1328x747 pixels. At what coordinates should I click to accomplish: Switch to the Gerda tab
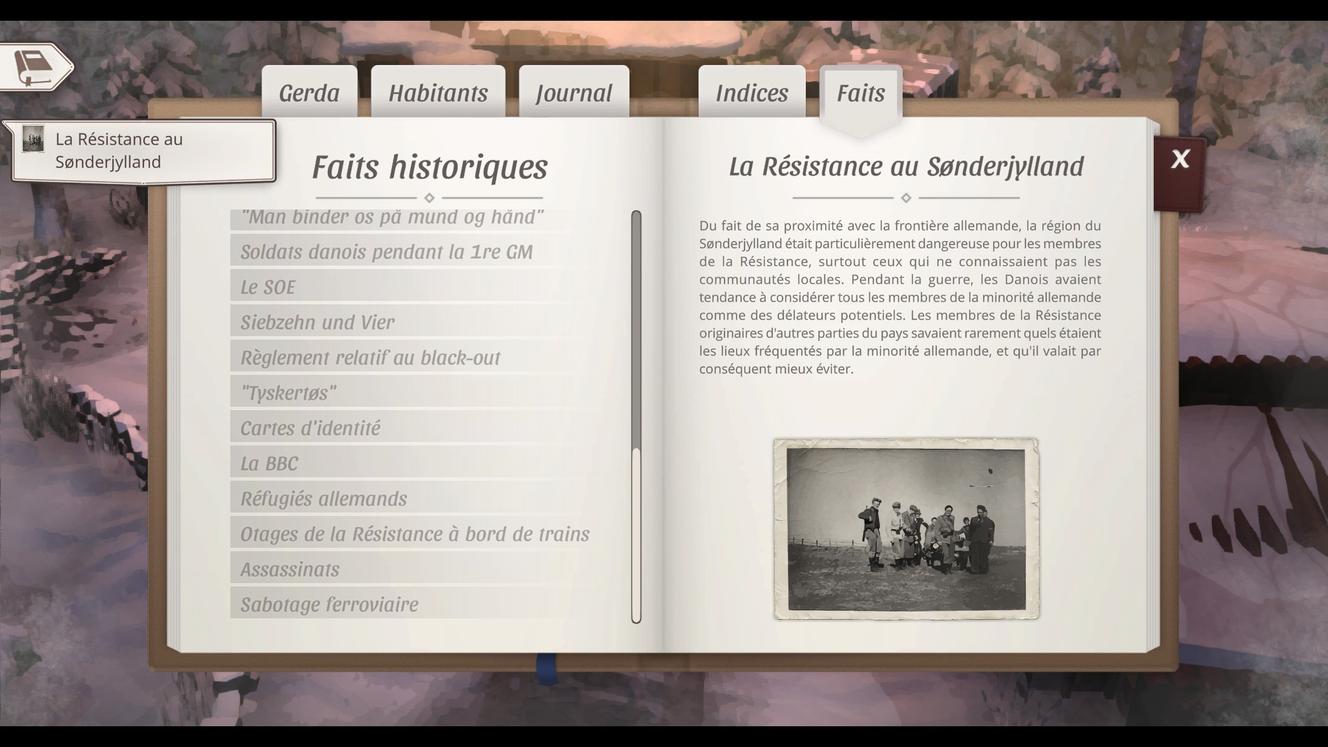tap(309, 93)
